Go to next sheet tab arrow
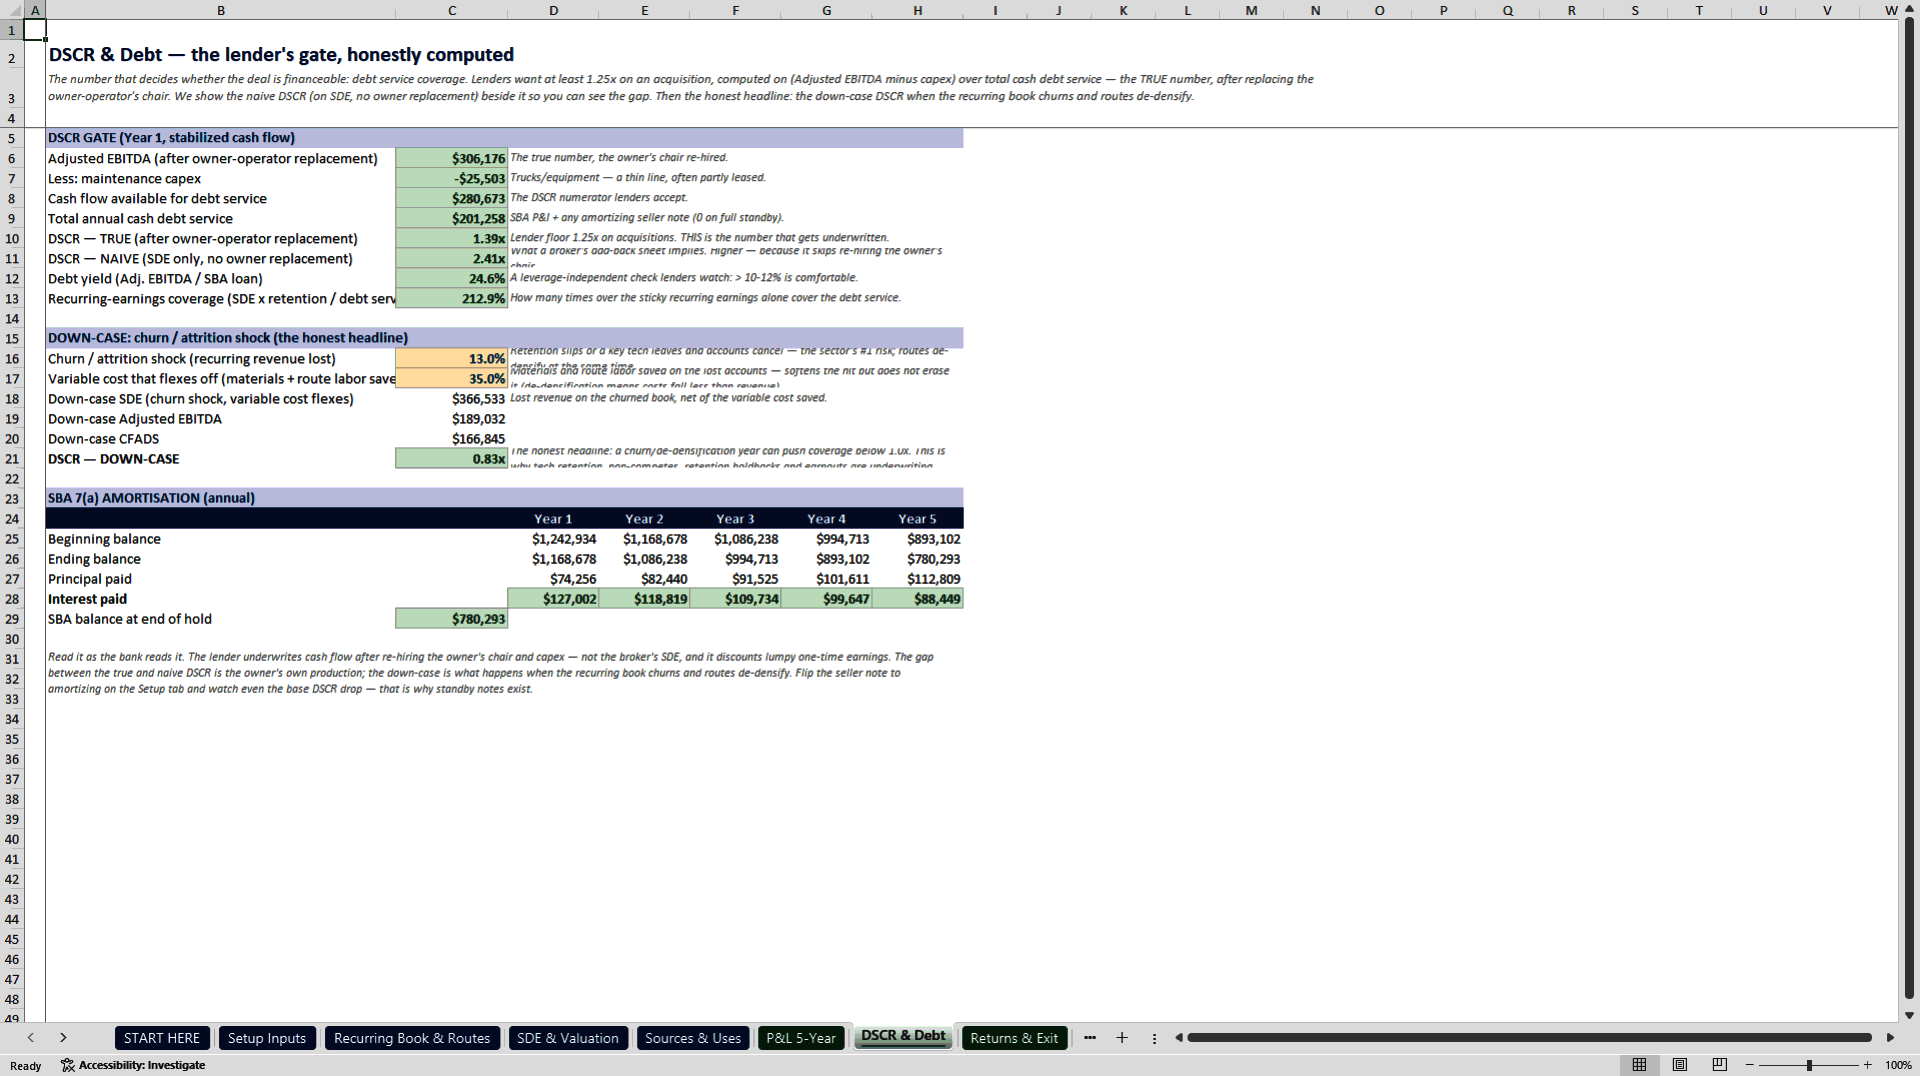 63,1038
